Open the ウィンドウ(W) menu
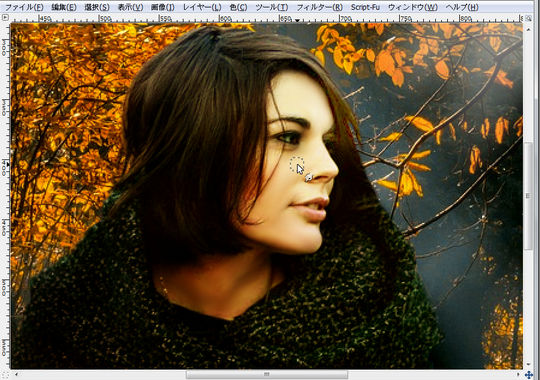The image size is (540, 380). point(413,7)
